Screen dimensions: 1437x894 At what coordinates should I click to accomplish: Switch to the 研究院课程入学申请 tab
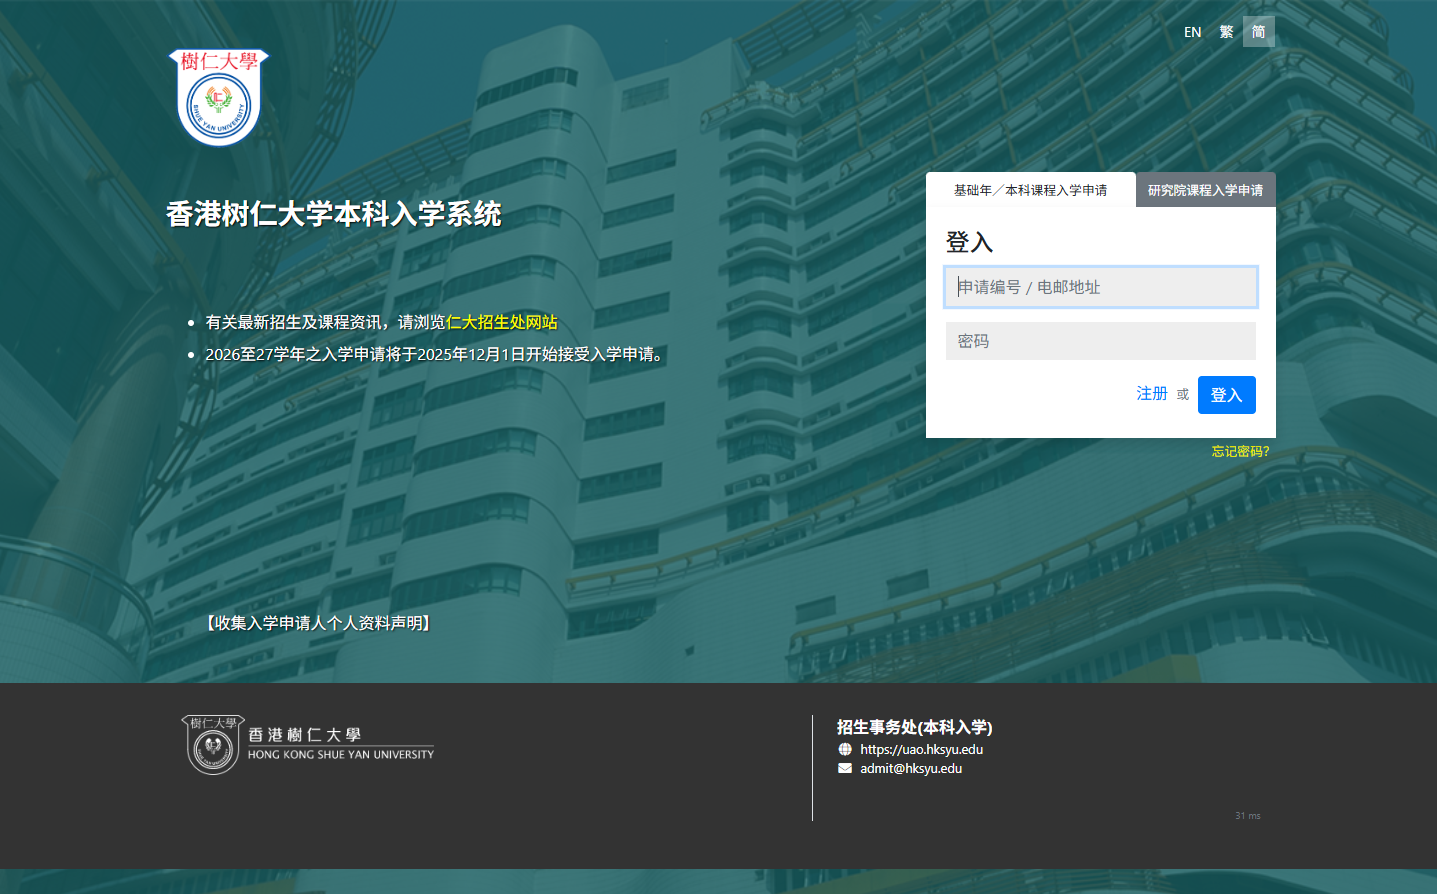click(1205, 189)
